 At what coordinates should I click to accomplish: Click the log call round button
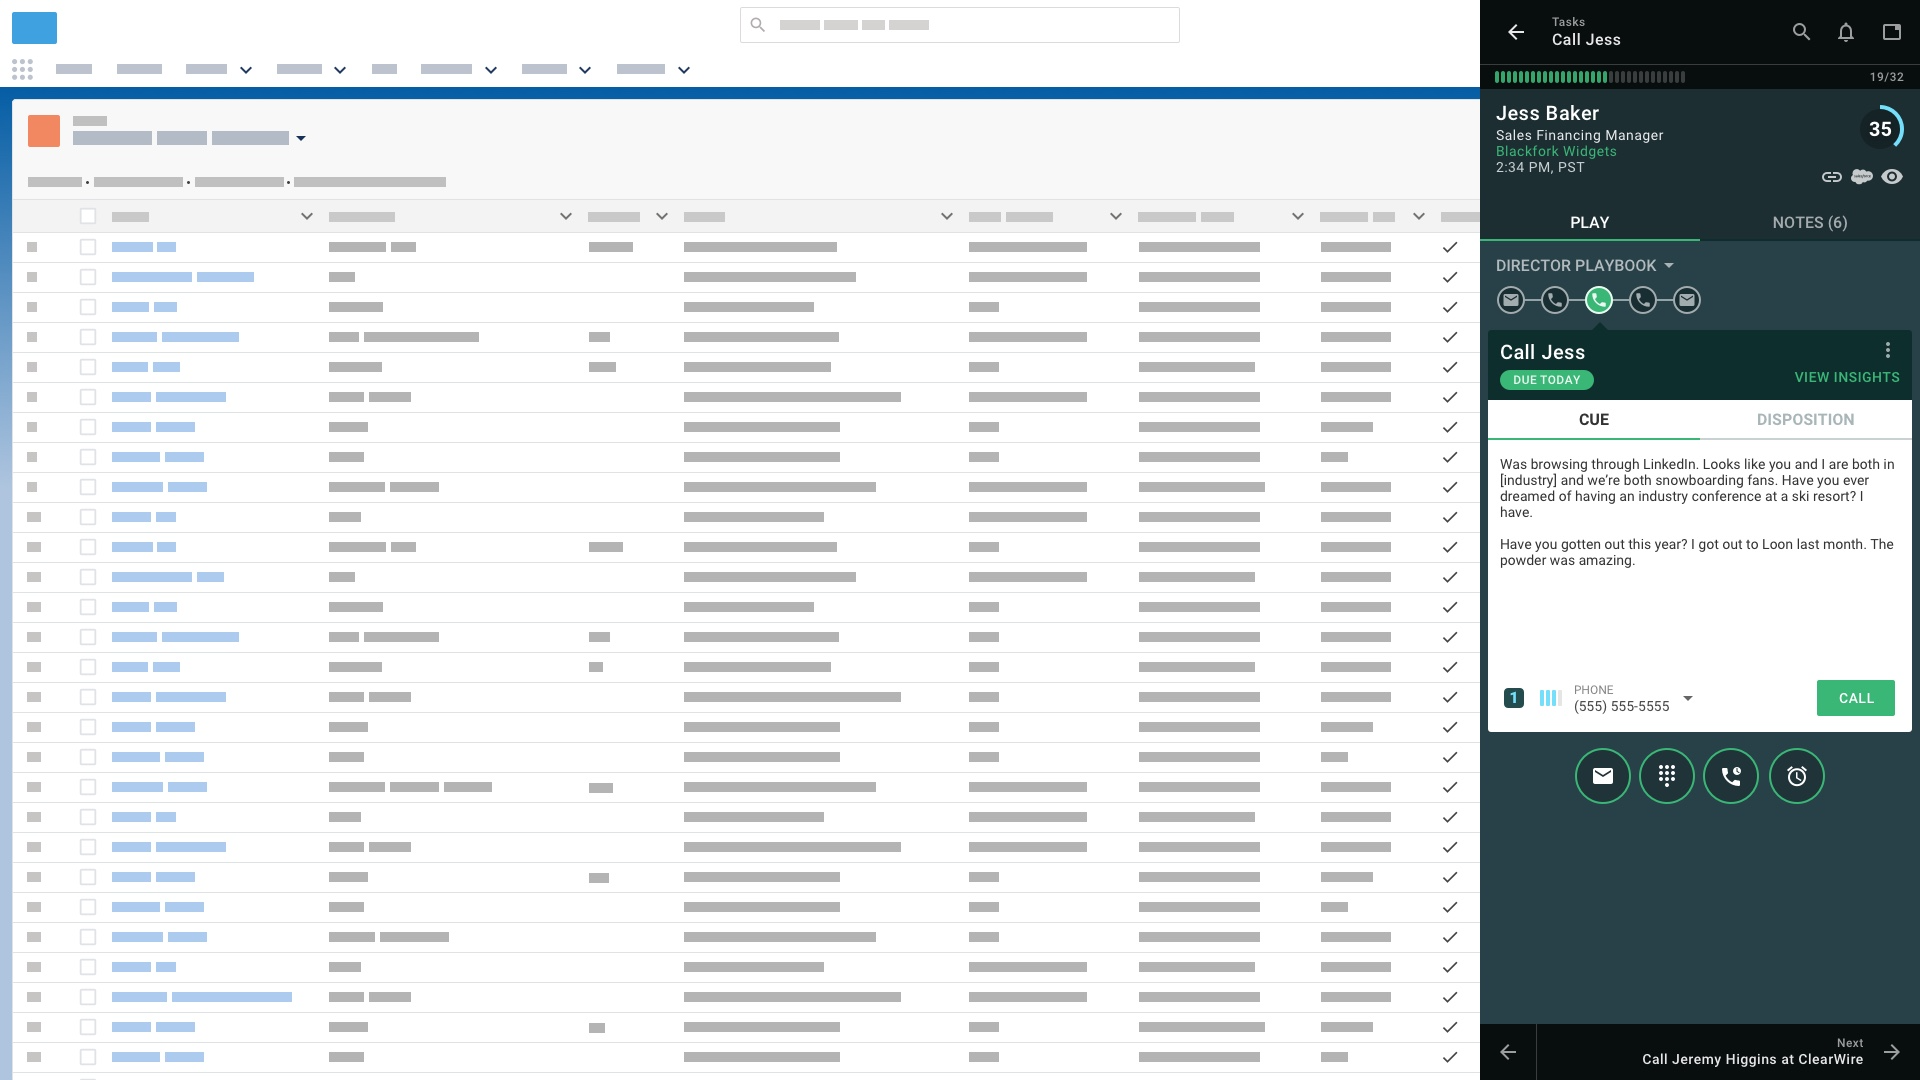click(1731, 776)
